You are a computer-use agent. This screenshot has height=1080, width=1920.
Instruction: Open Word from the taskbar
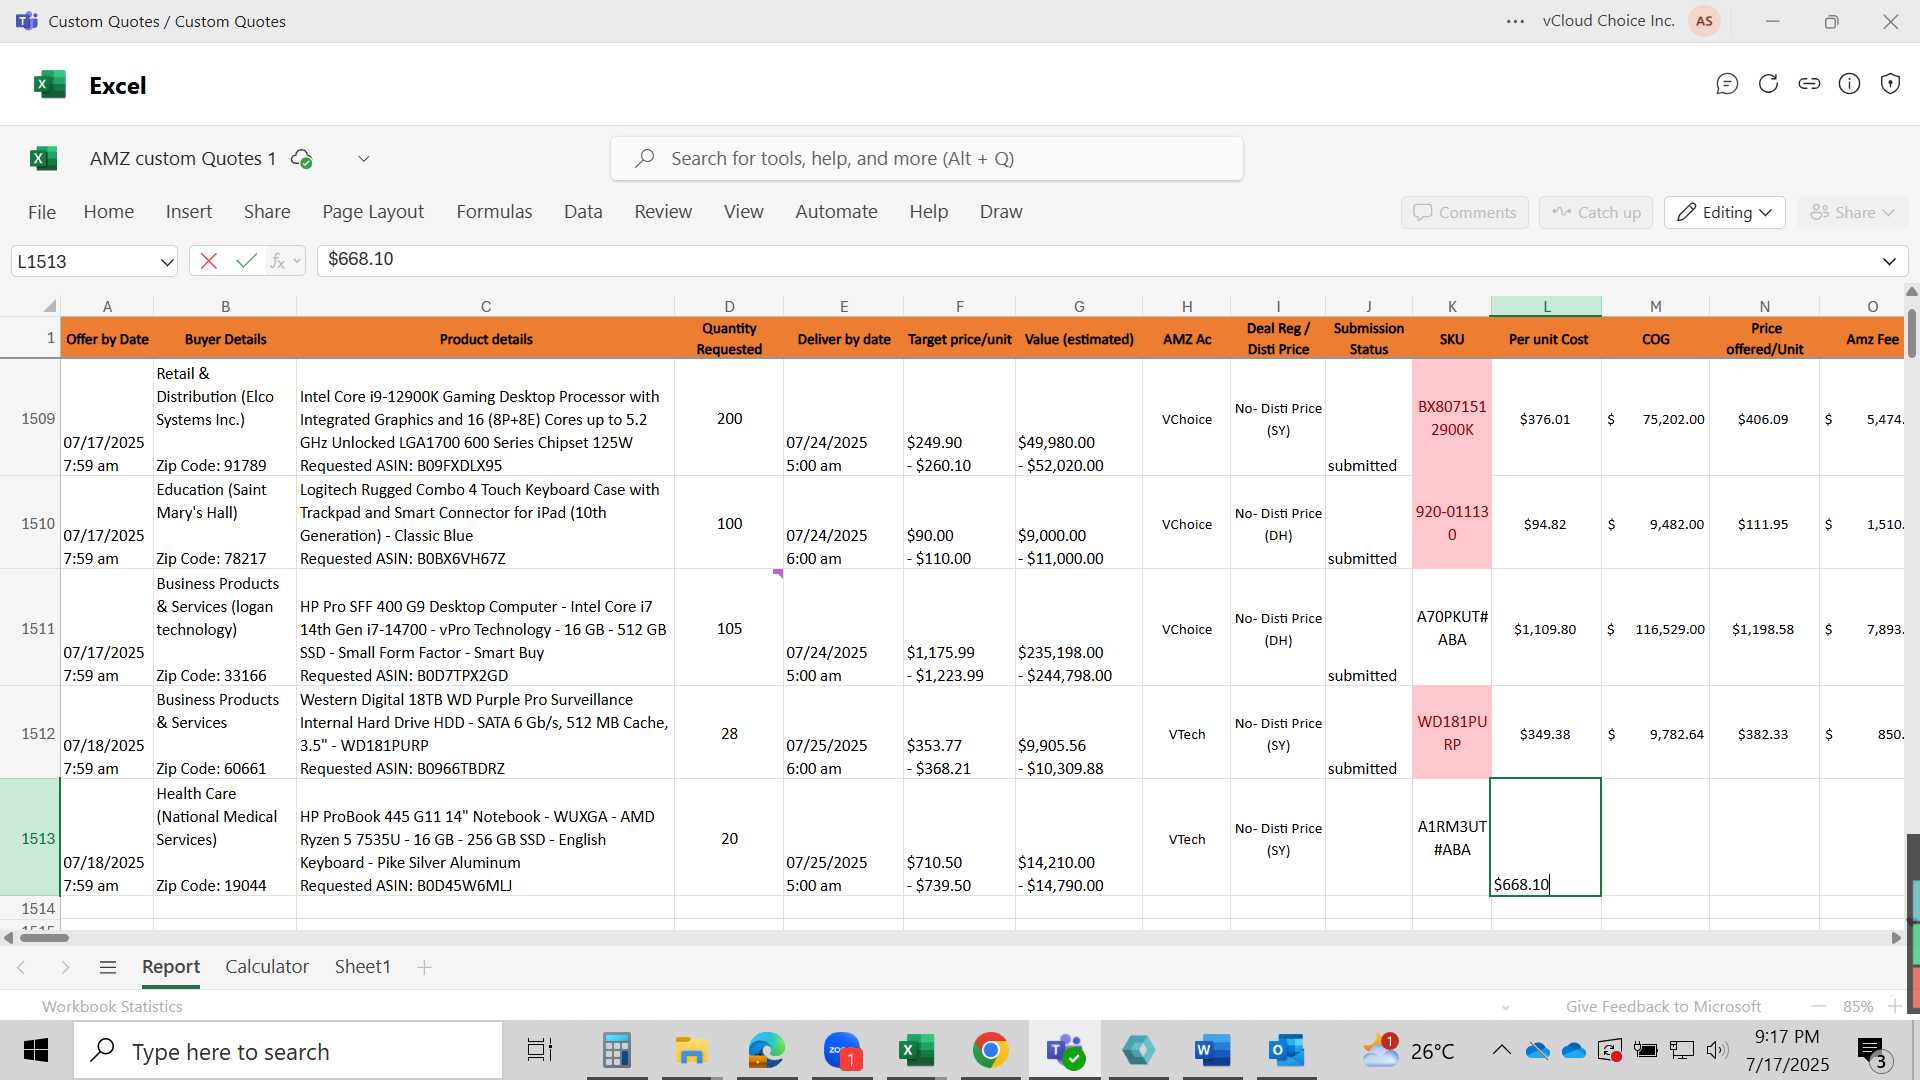tap(1212, 1051)
